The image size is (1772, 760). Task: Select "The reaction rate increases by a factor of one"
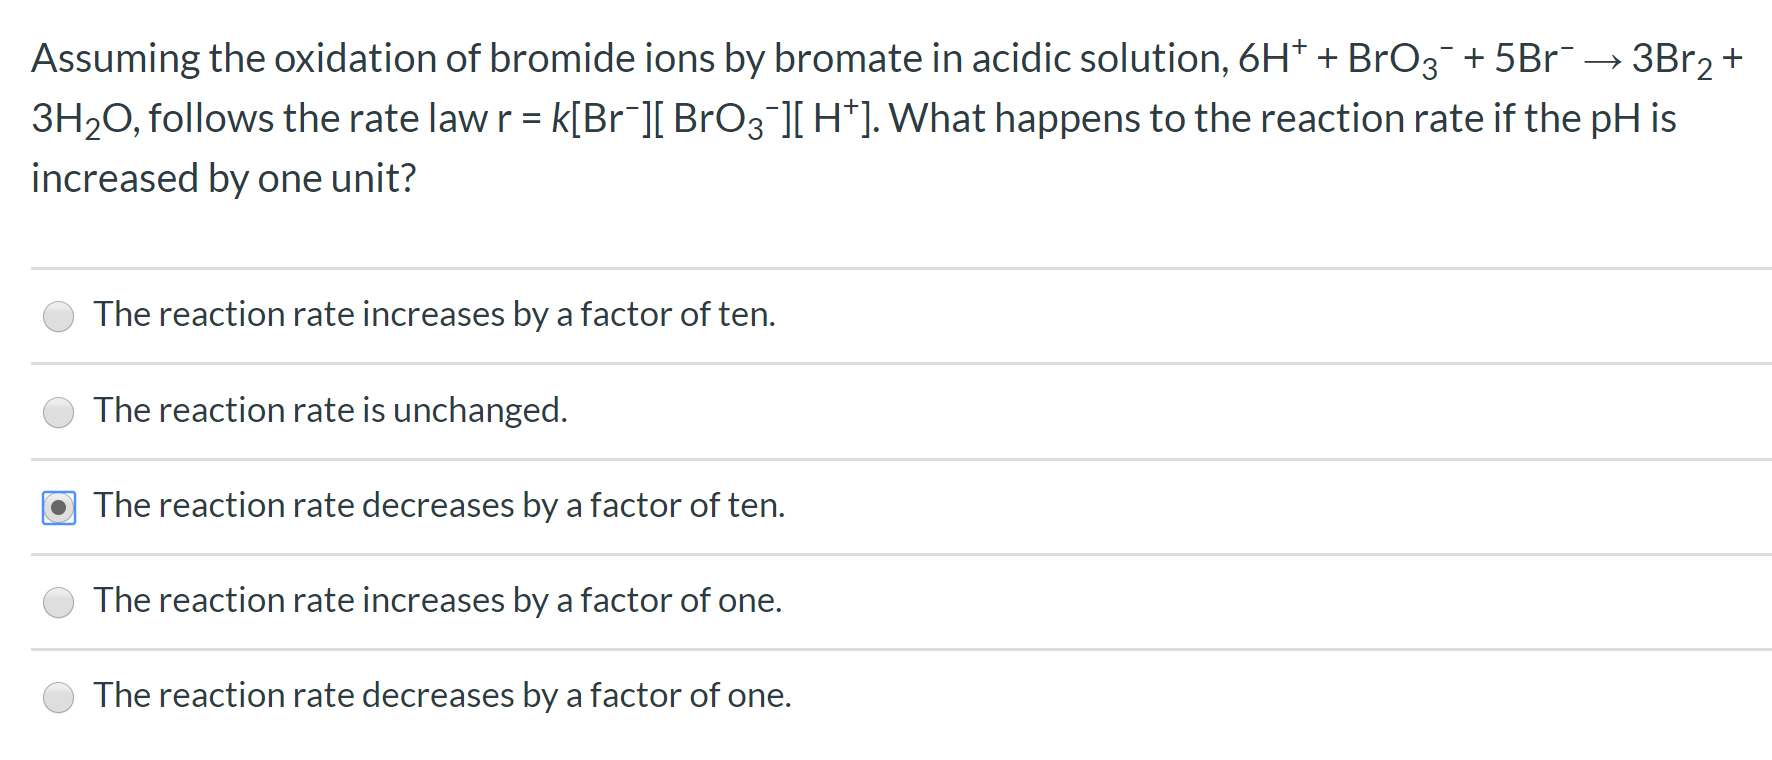click(437, 601)
